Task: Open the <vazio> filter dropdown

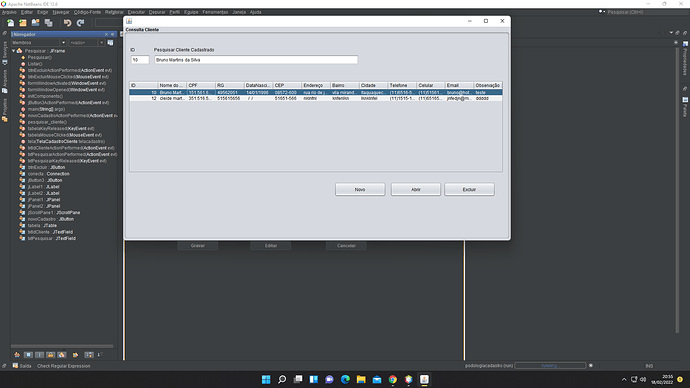Action: (x=86, y=43)
